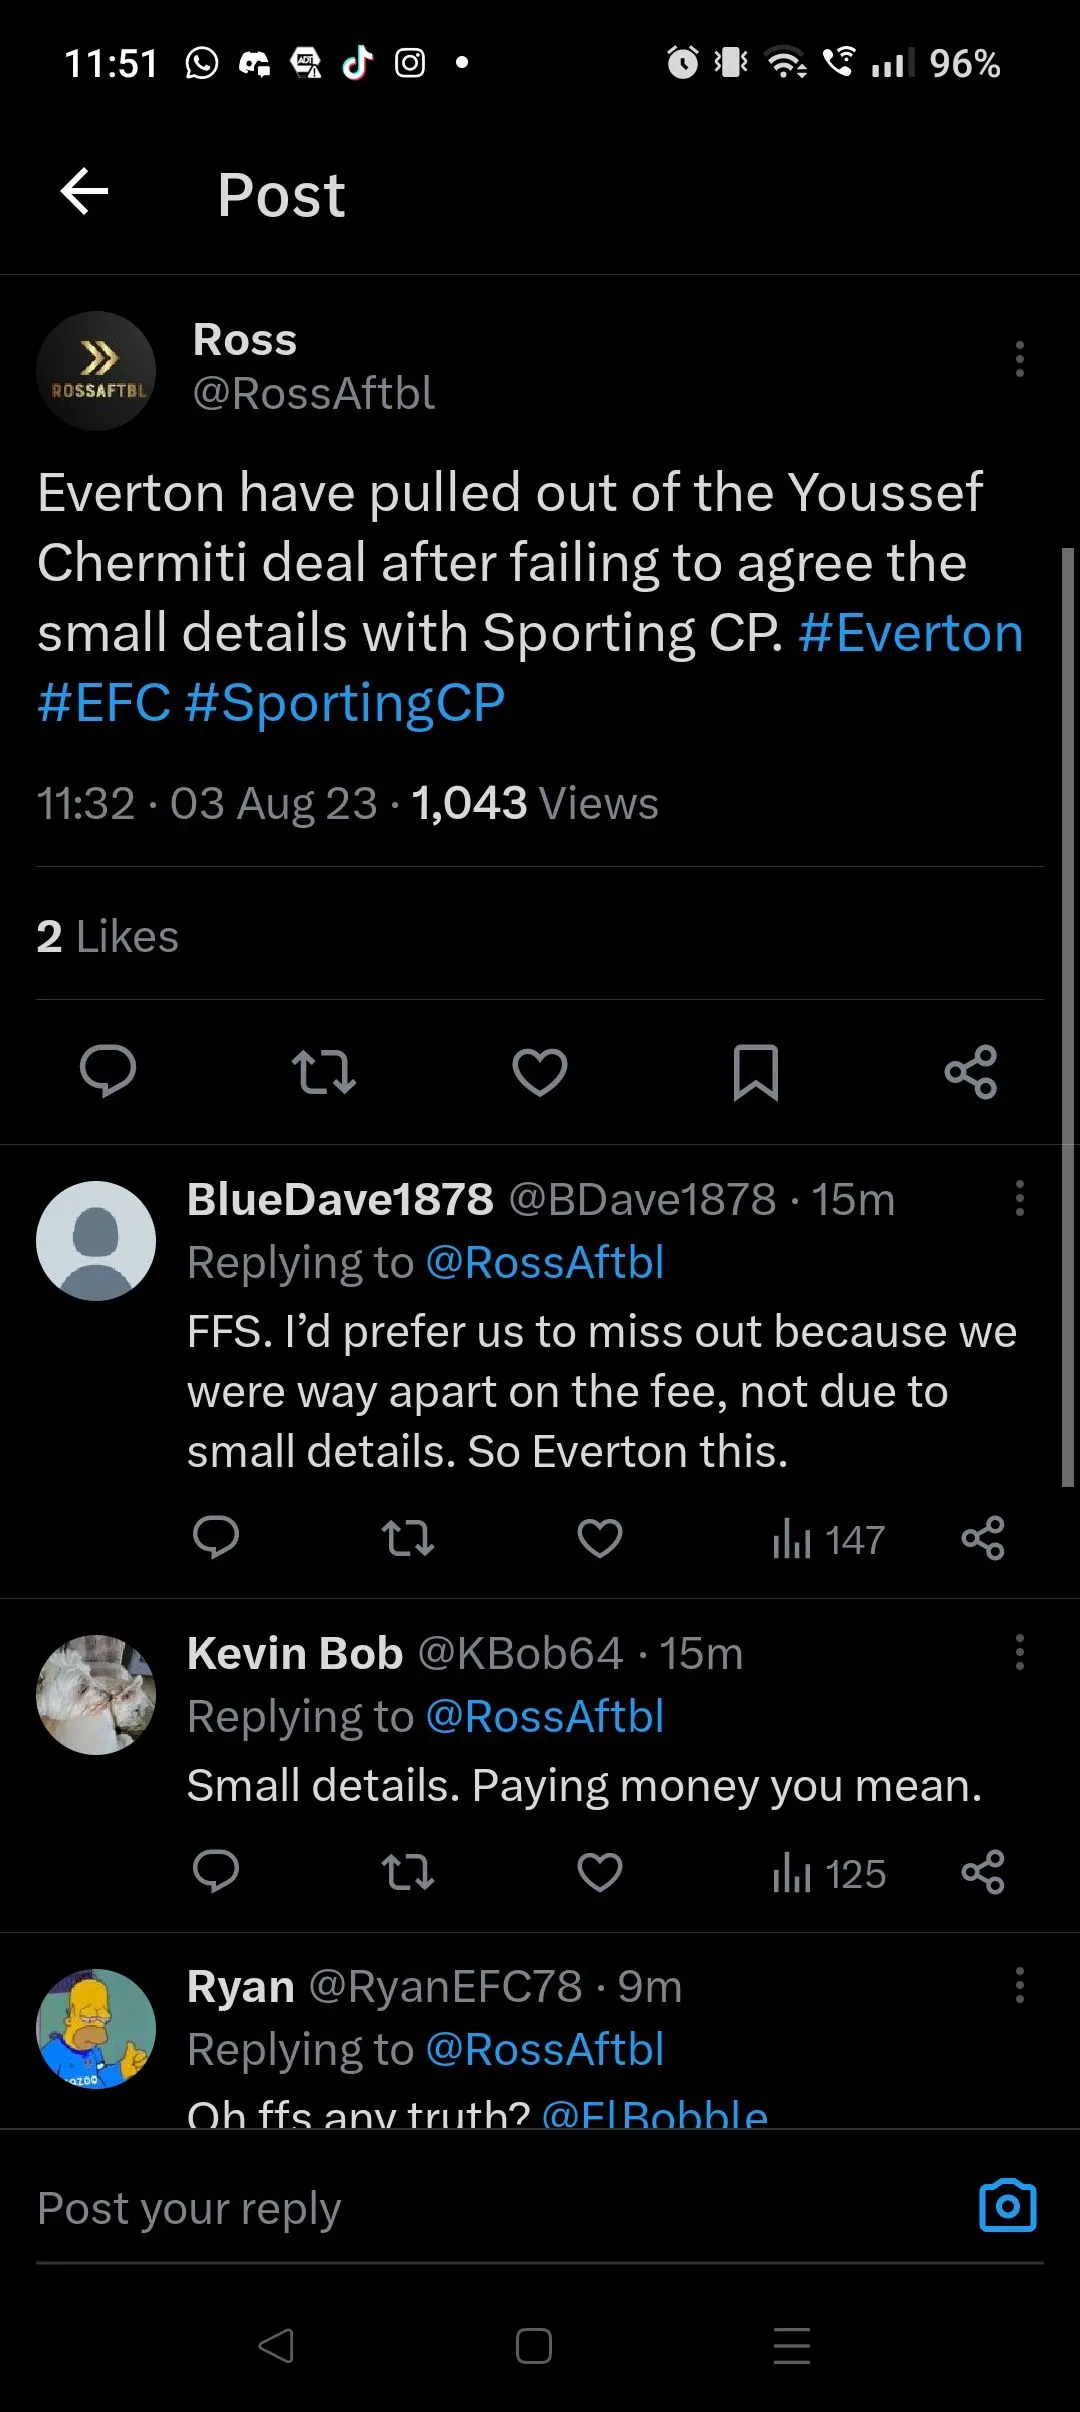
Task: Repost Ross's Everton post
Action: tap(323, 1072)
